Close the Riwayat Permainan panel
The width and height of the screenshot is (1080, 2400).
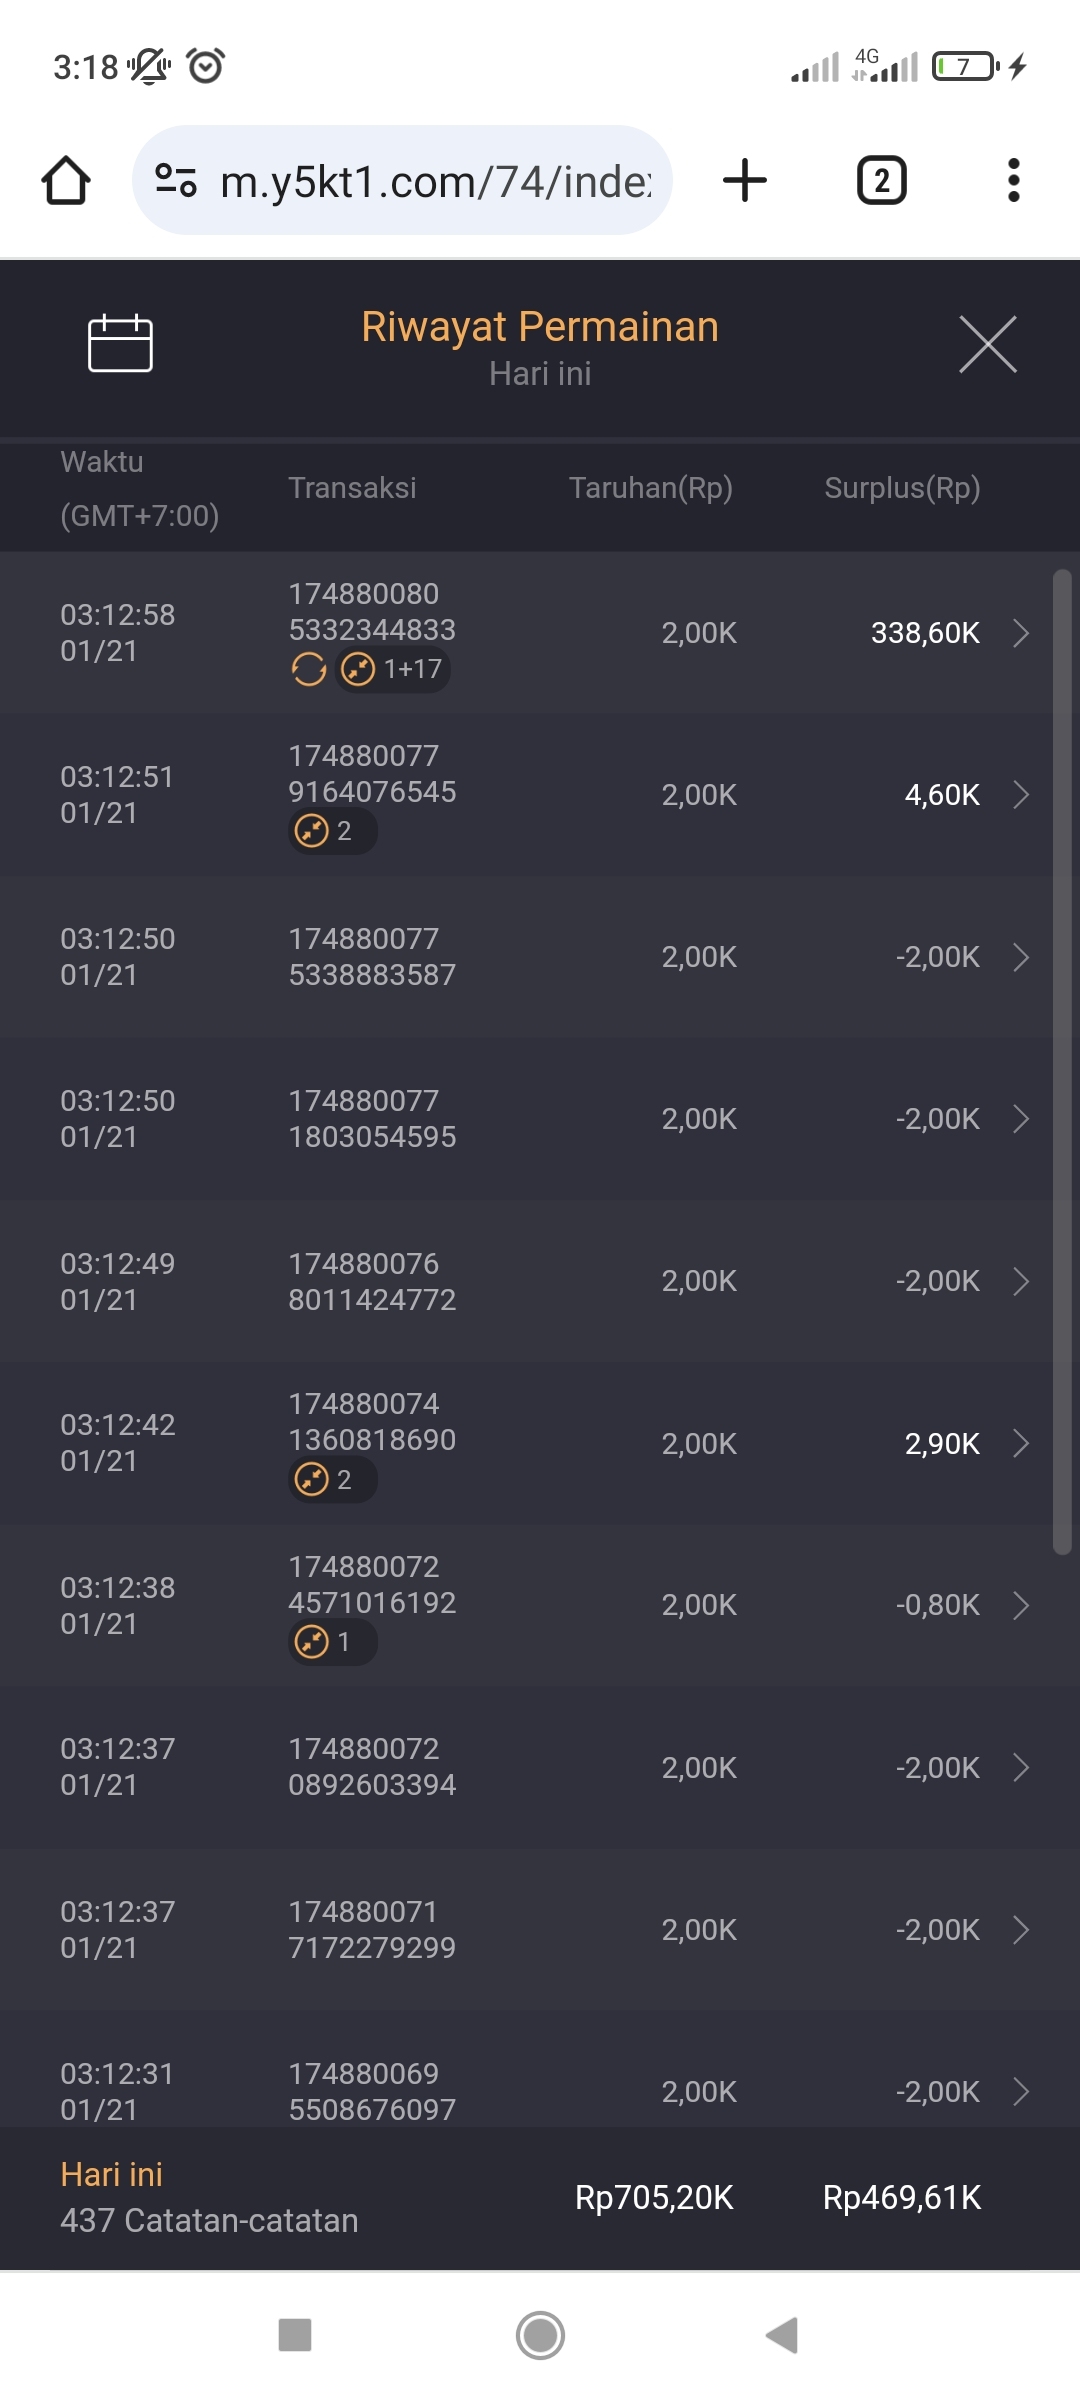coord(987,344)
